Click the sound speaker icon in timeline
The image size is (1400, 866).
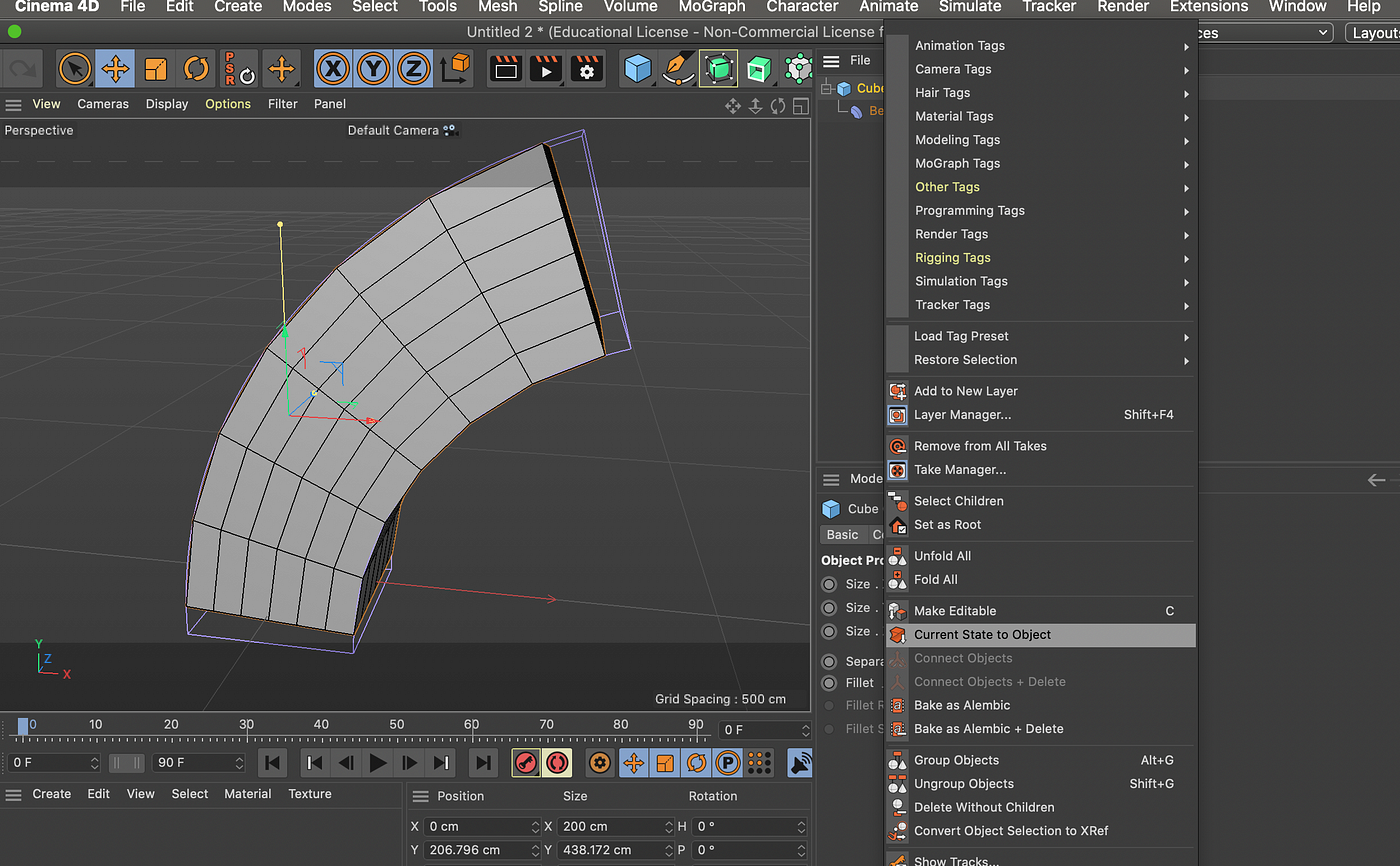[799, 763]
